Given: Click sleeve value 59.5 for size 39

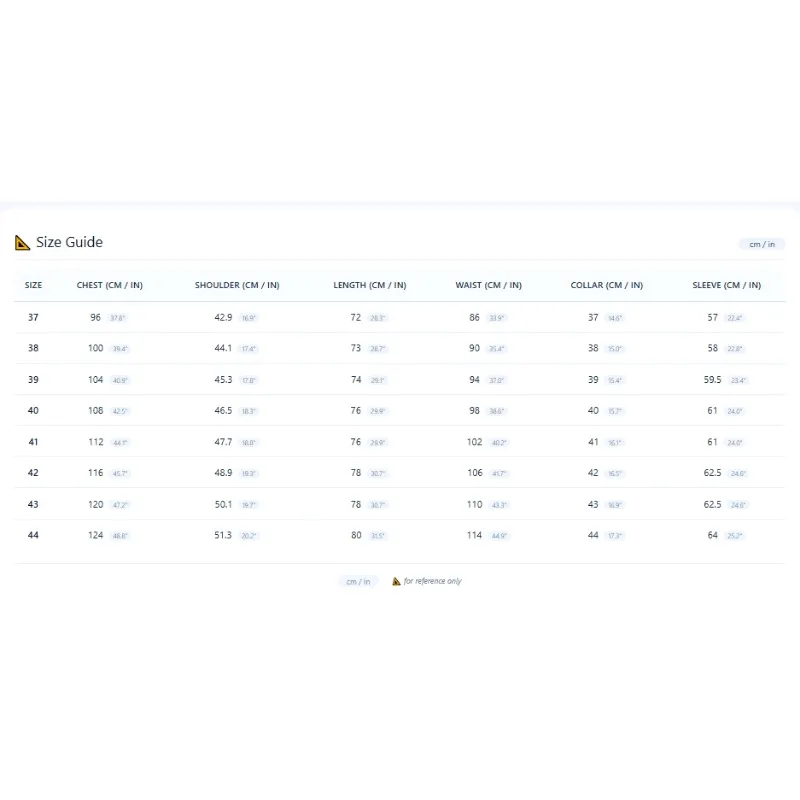Looking at the screenshot, I should coord(712,380).
